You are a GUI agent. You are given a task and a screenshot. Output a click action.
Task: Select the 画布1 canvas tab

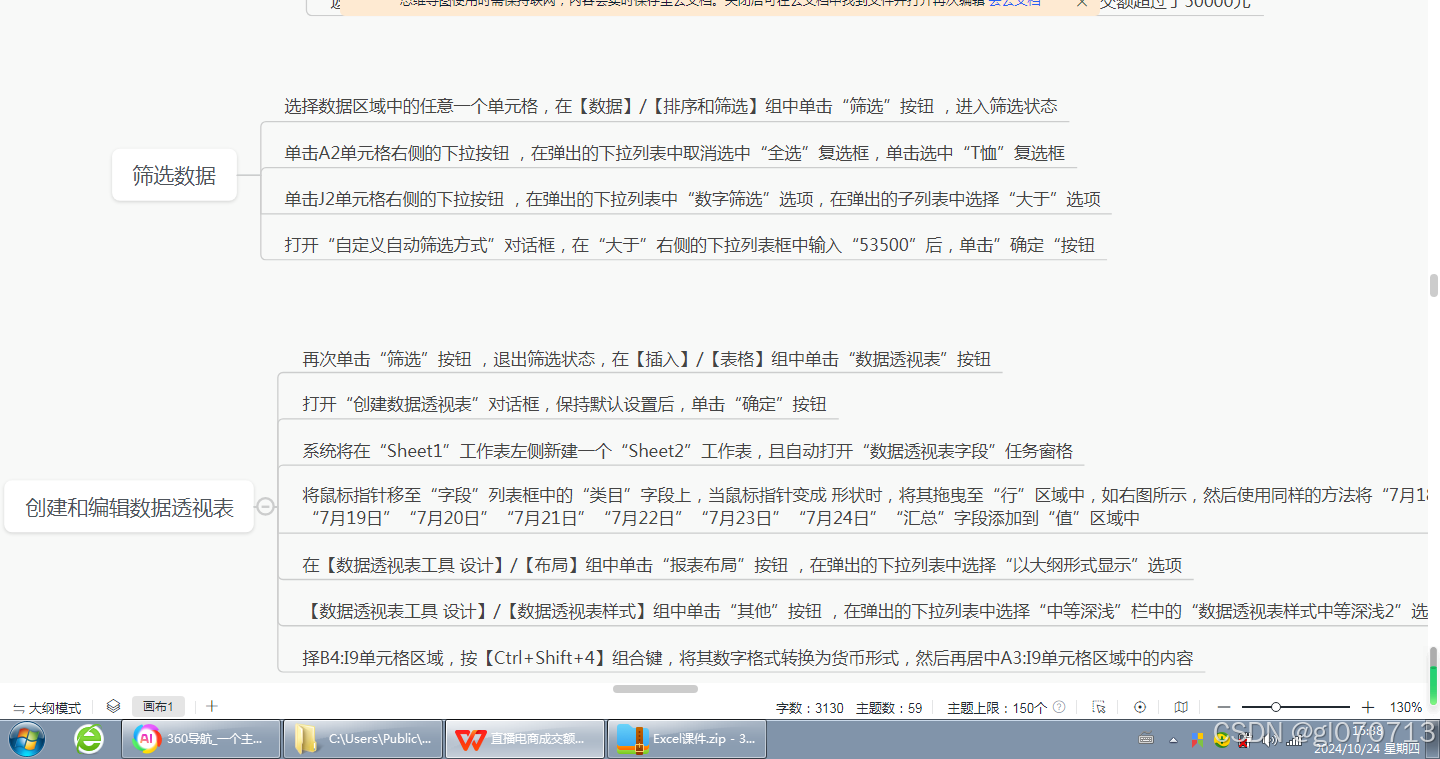point(158,707)
